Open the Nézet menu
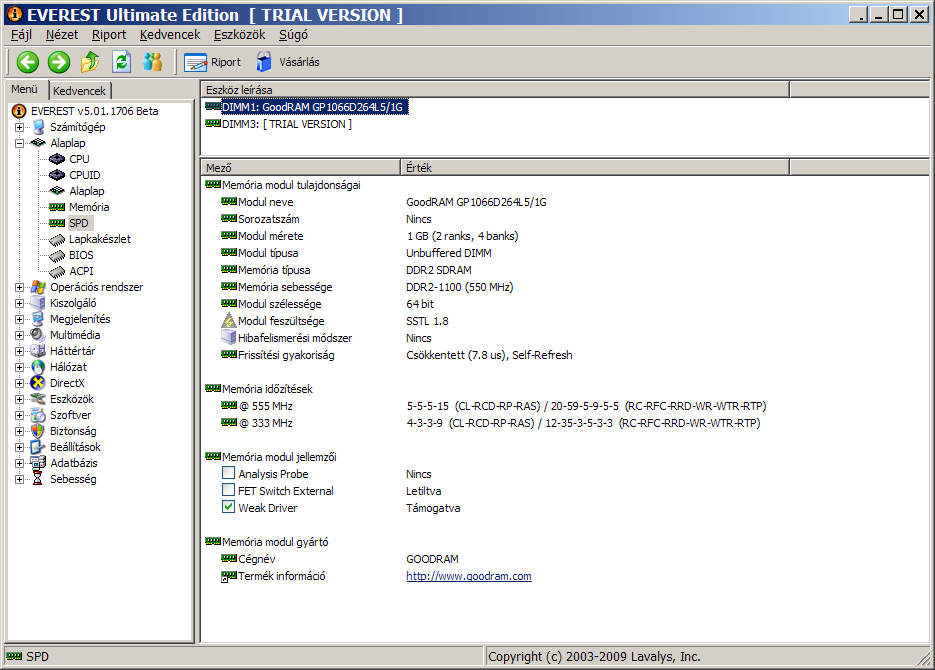Screen dimensions: 935x670 [x=62, y=35]
